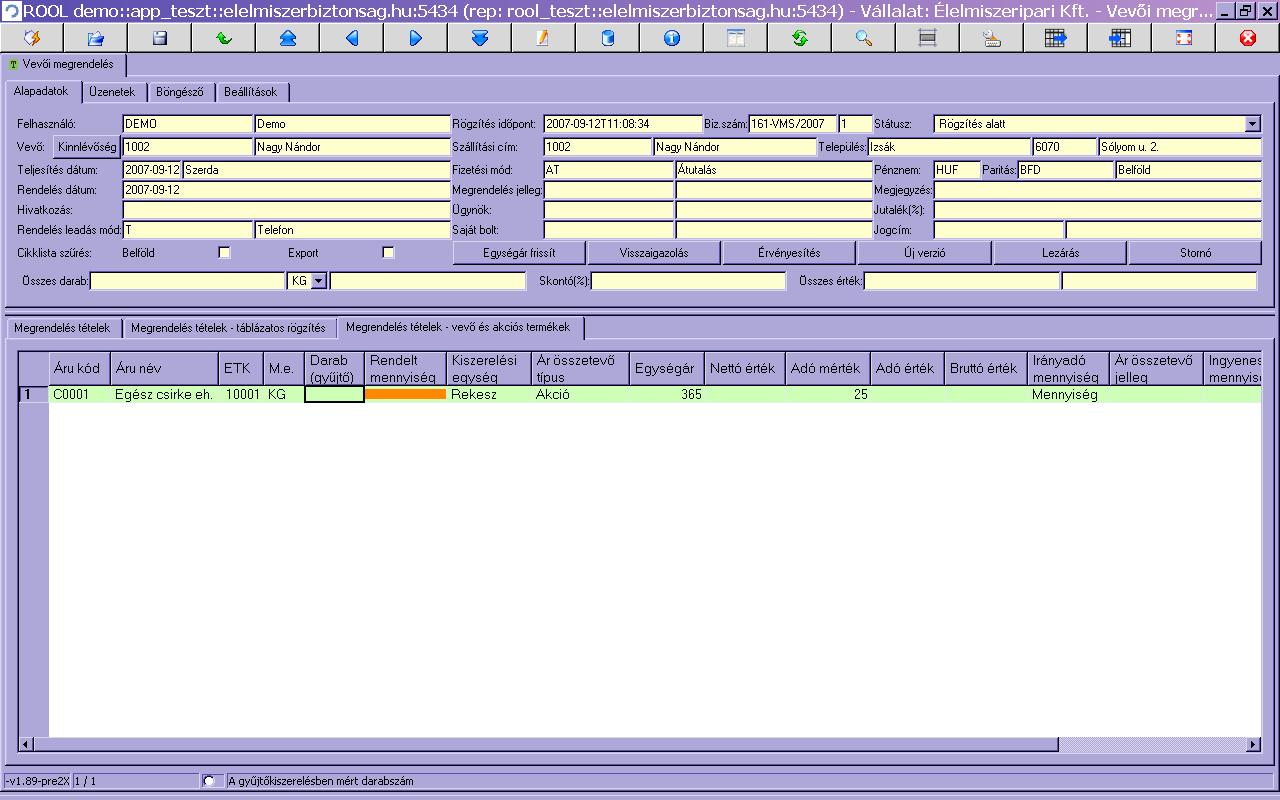The width and height of the screenshot is (1280, 800).
Task: Click the green circular refresh arrows icon
Action: click(x=799, y=38)
